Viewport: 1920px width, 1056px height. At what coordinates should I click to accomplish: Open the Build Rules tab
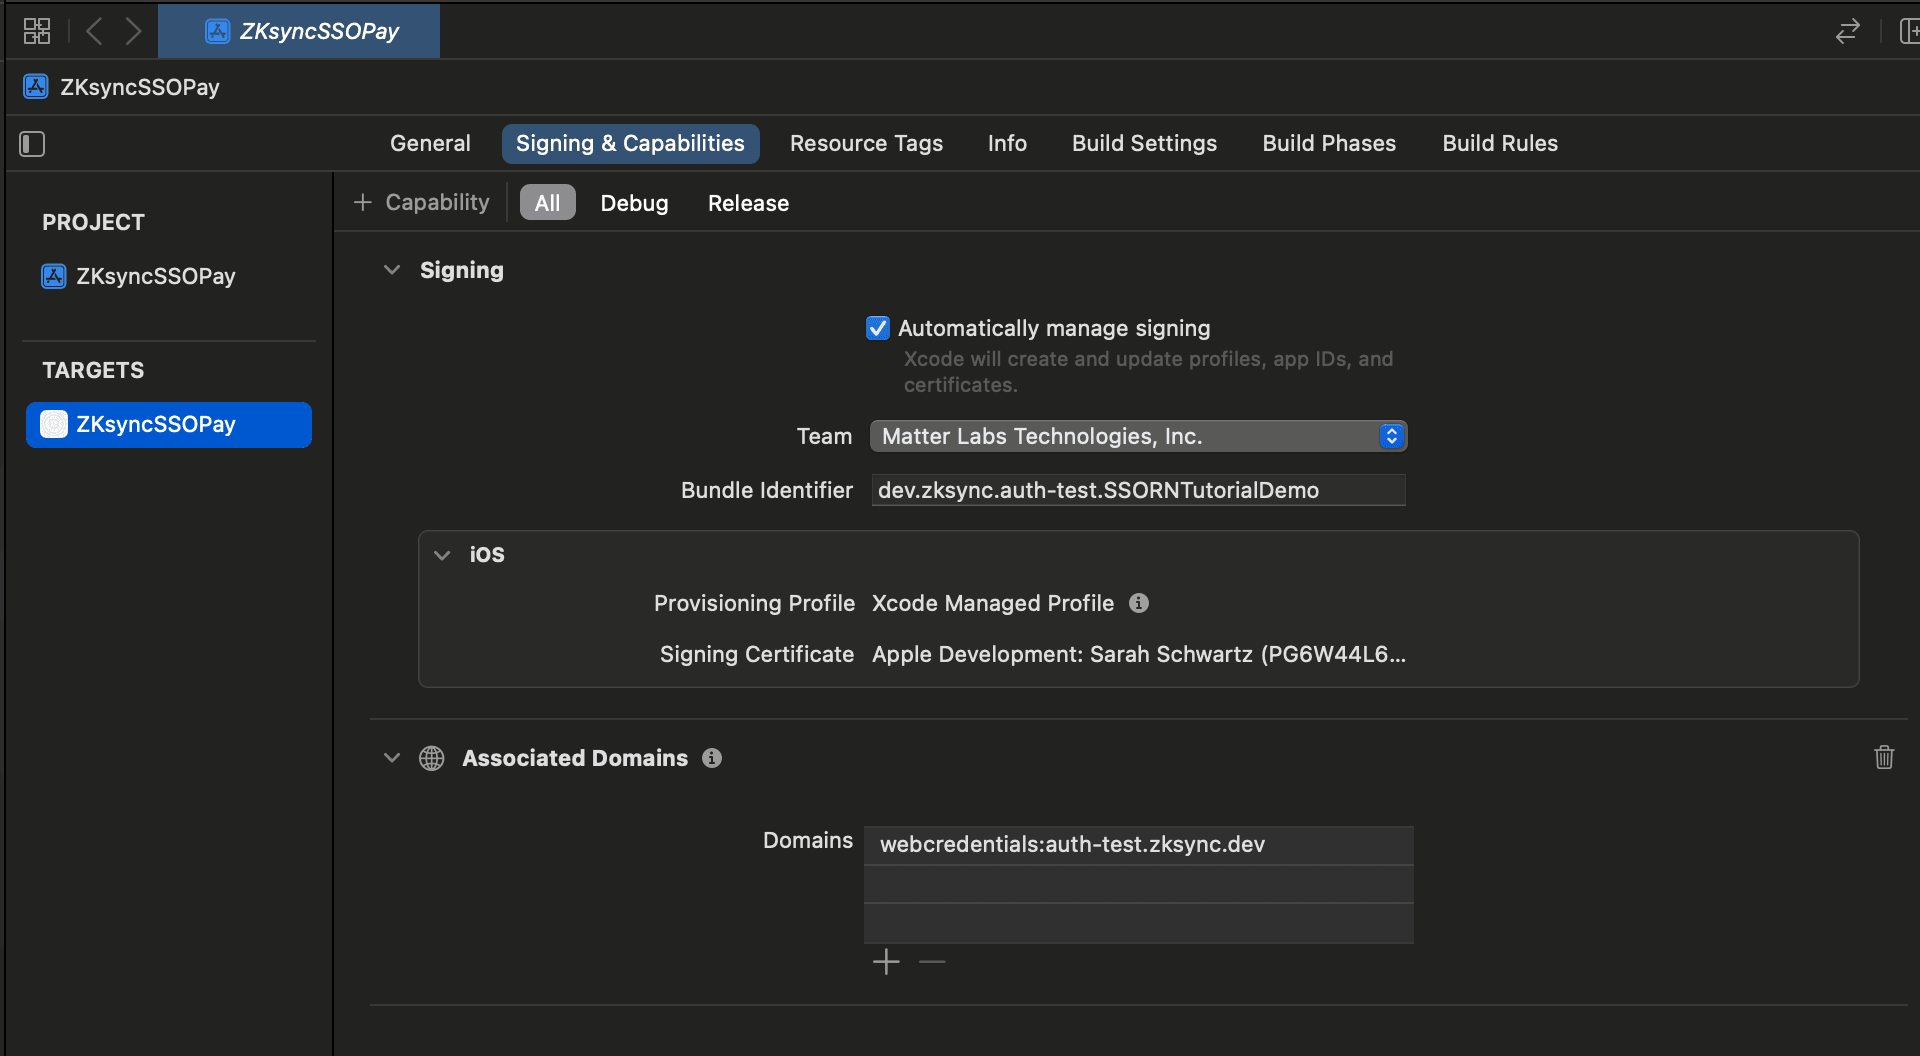pos(1500,143)
